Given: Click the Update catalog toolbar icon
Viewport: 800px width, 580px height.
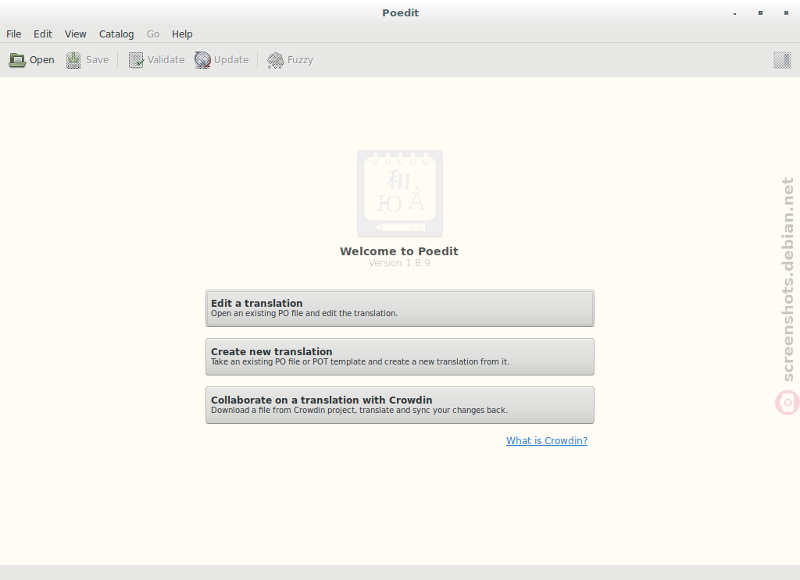Looking at the screenshot, I should tap(203, 60).
